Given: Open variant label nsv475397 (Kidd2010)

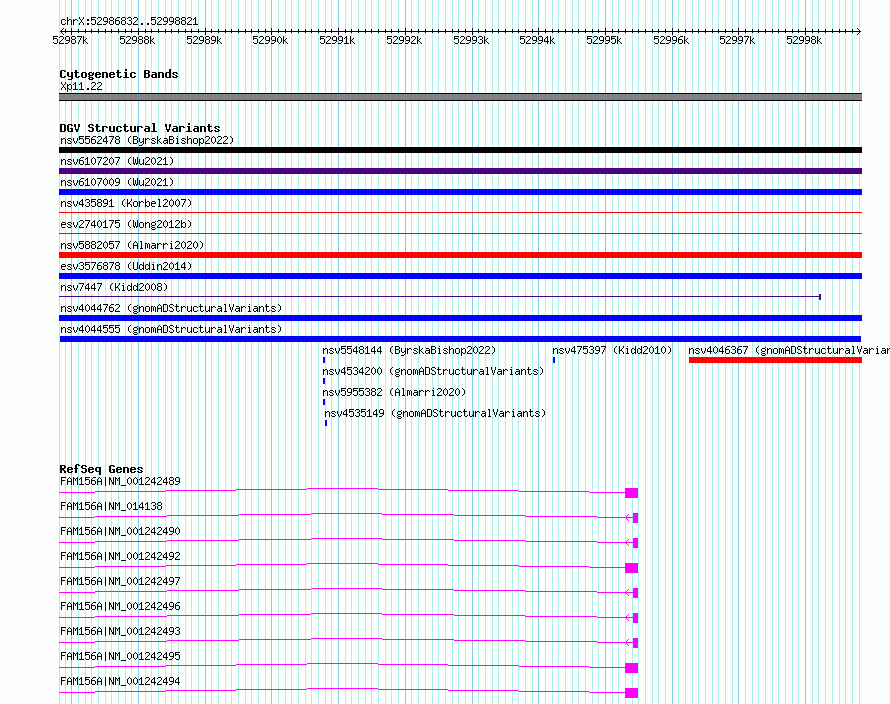Looking at the screenshot, I should point(612,350).
